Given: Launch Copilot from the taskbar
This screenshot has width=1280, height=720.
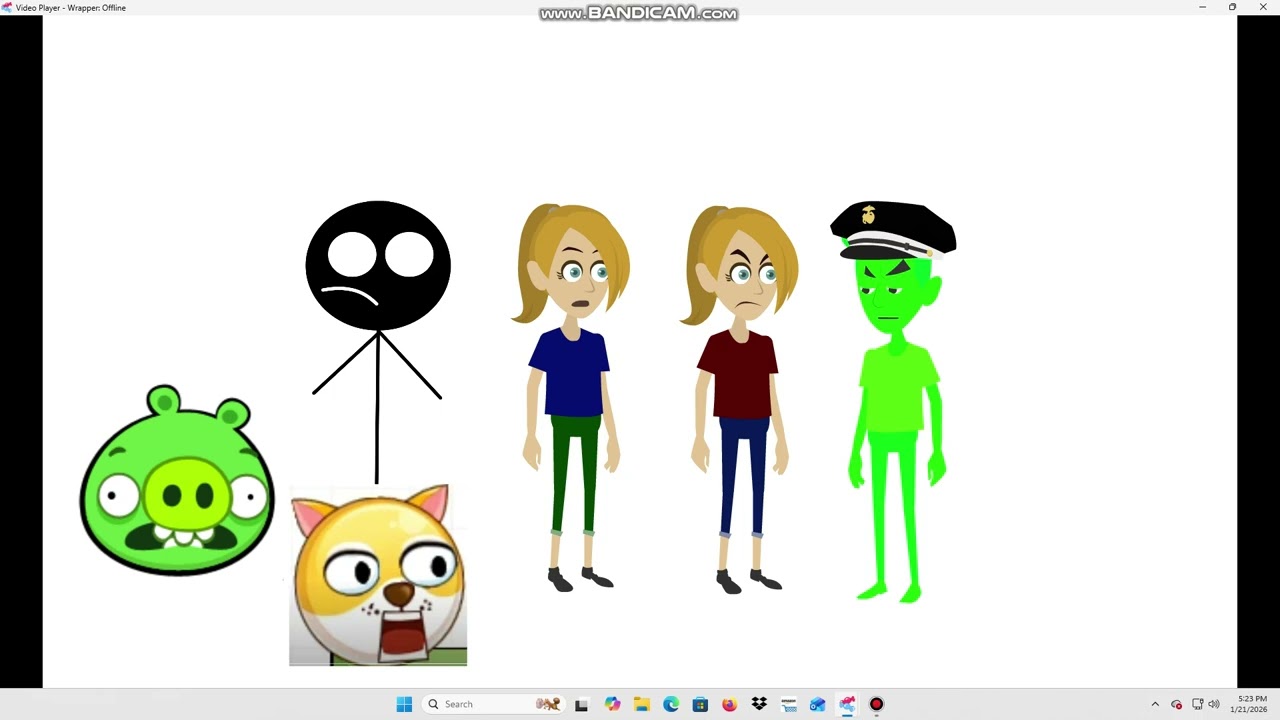Looking at the screenshot, I should click(612, 704).
